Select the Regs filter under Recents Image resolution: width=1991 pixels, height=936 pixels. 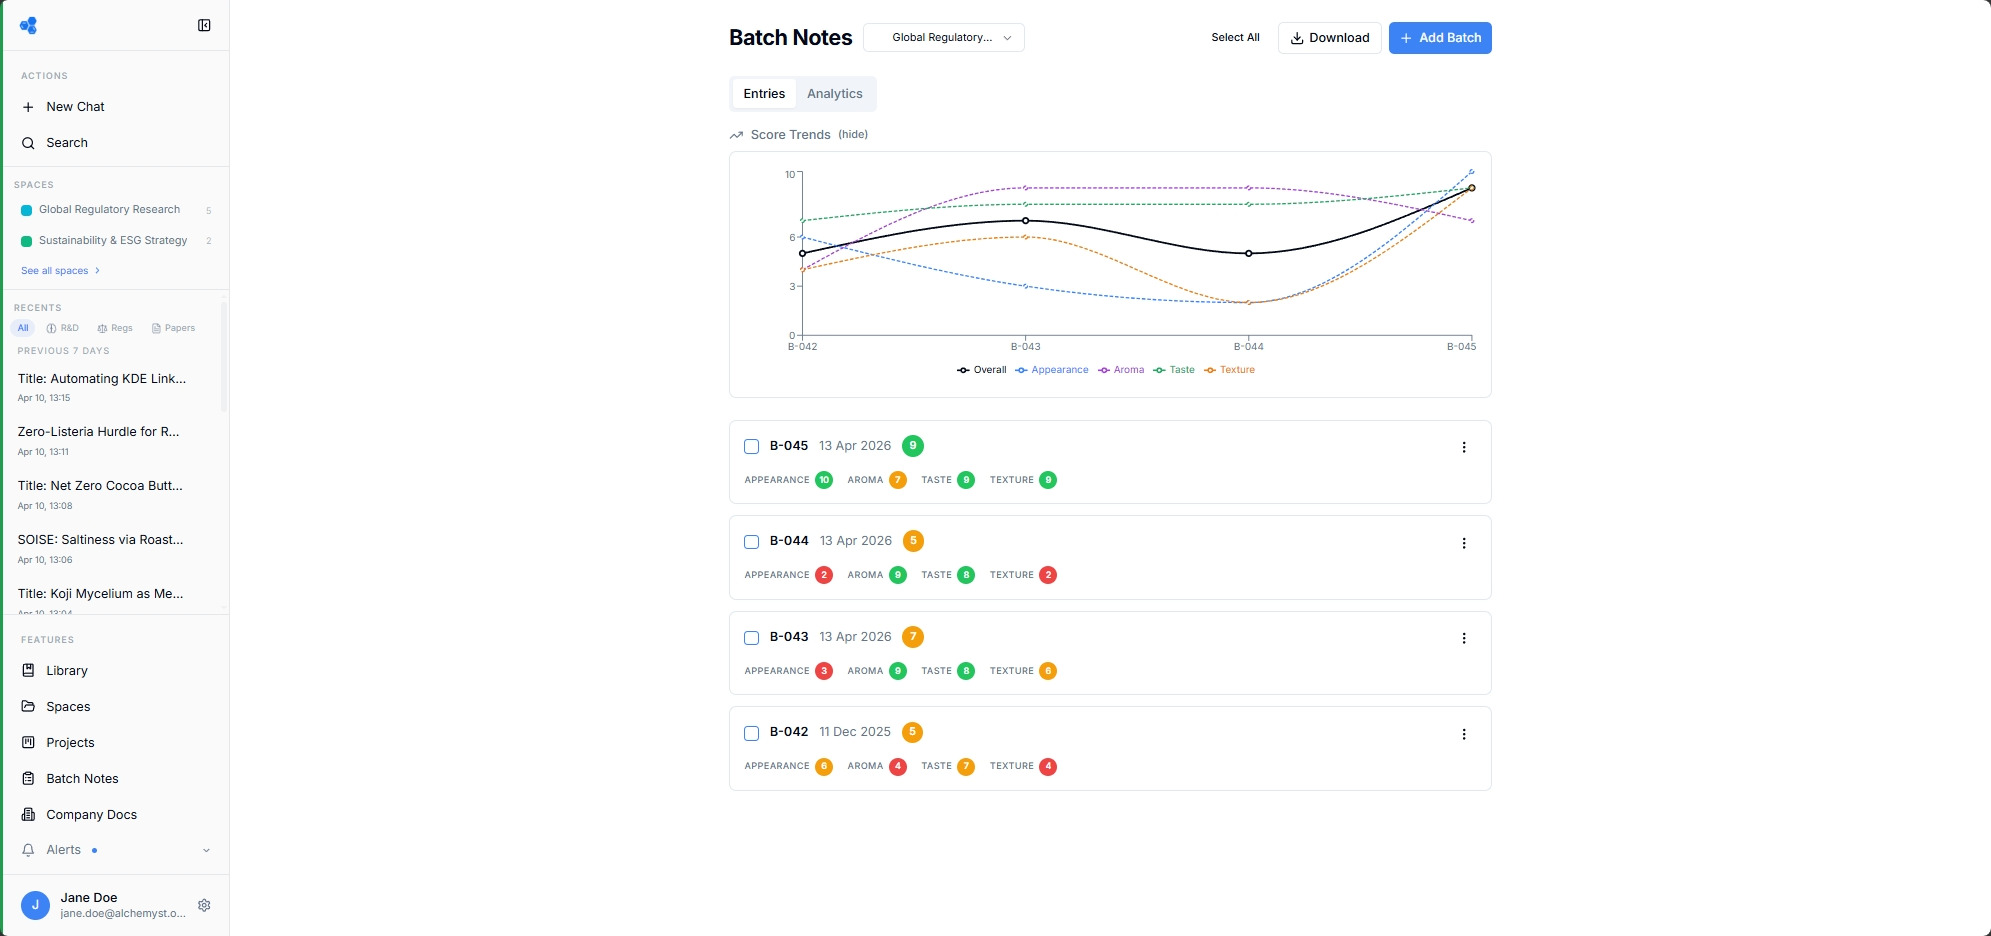(115, 327)
